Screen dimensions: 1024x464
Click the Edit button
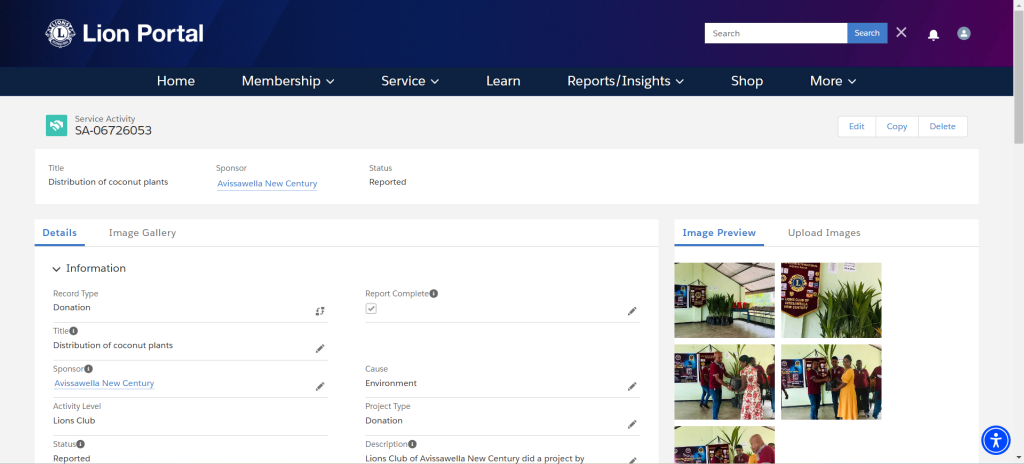point(857,127)
